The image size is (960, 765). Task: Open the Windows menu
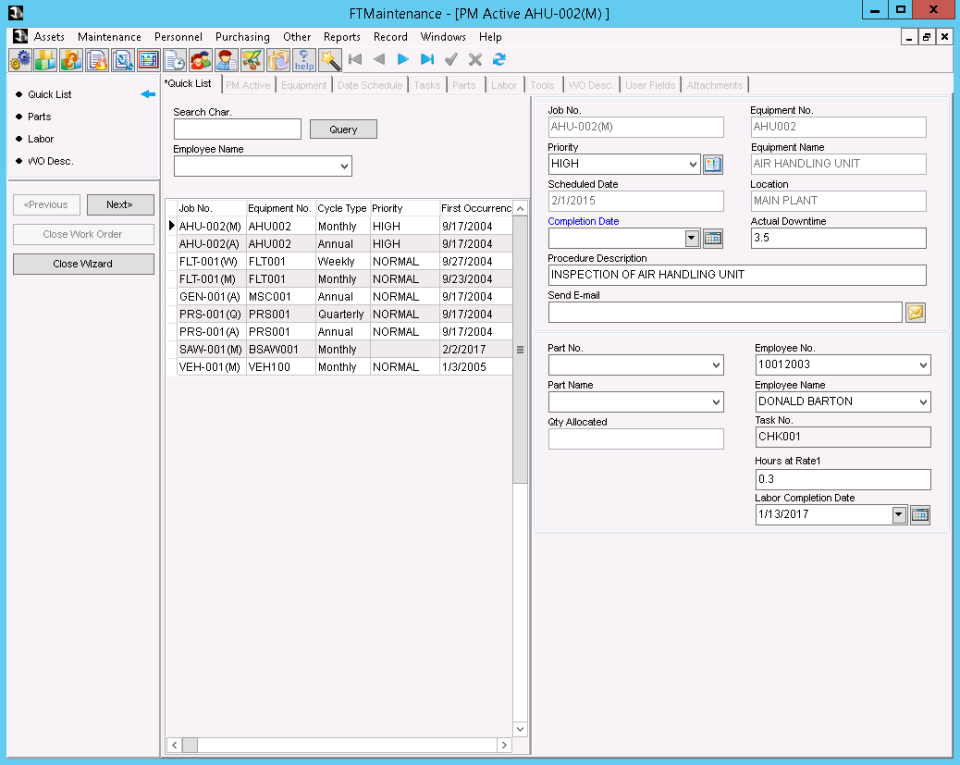443,37
